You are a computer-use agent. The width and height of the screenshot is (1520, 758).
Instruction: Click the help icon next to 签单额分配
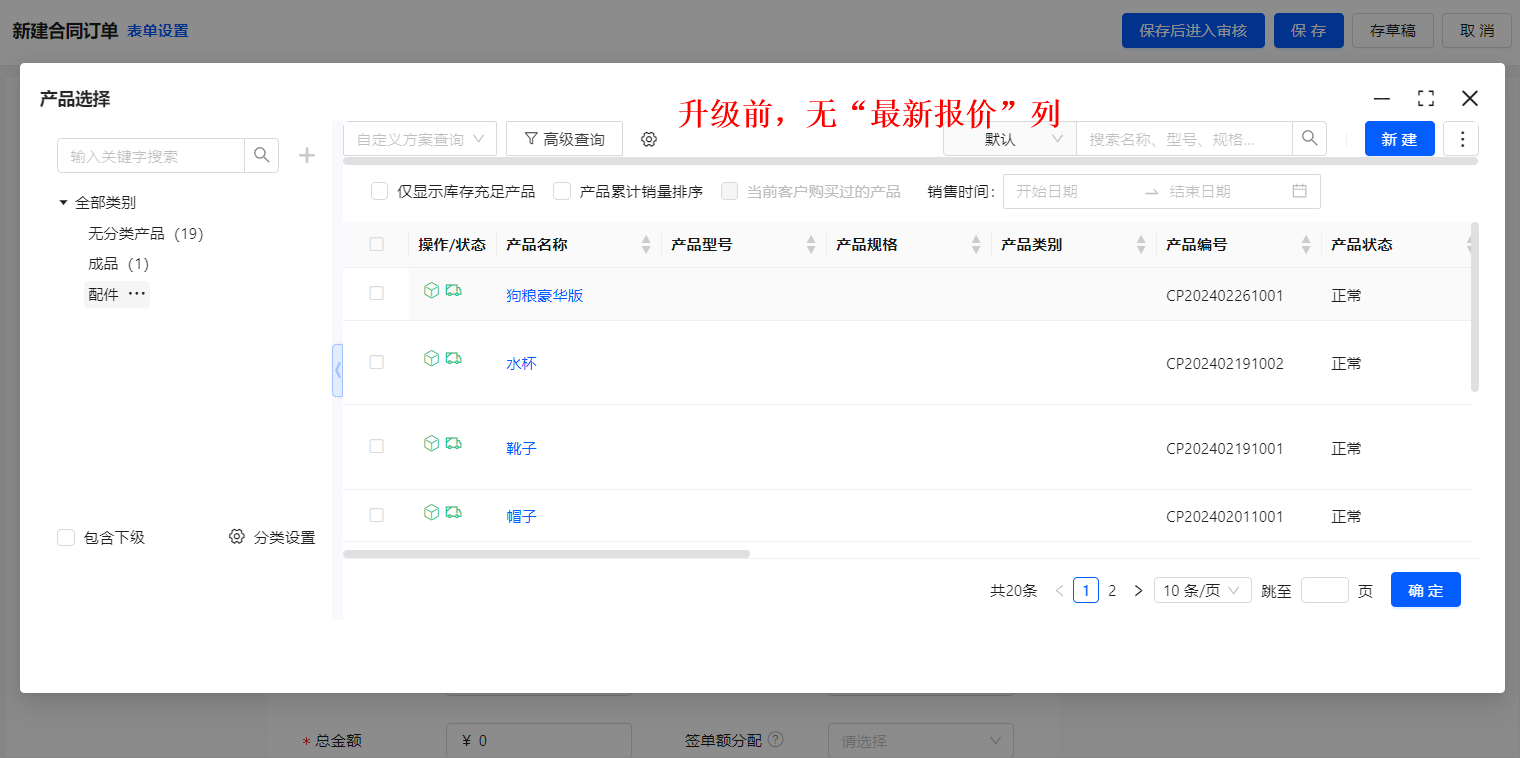pos(775,740)
